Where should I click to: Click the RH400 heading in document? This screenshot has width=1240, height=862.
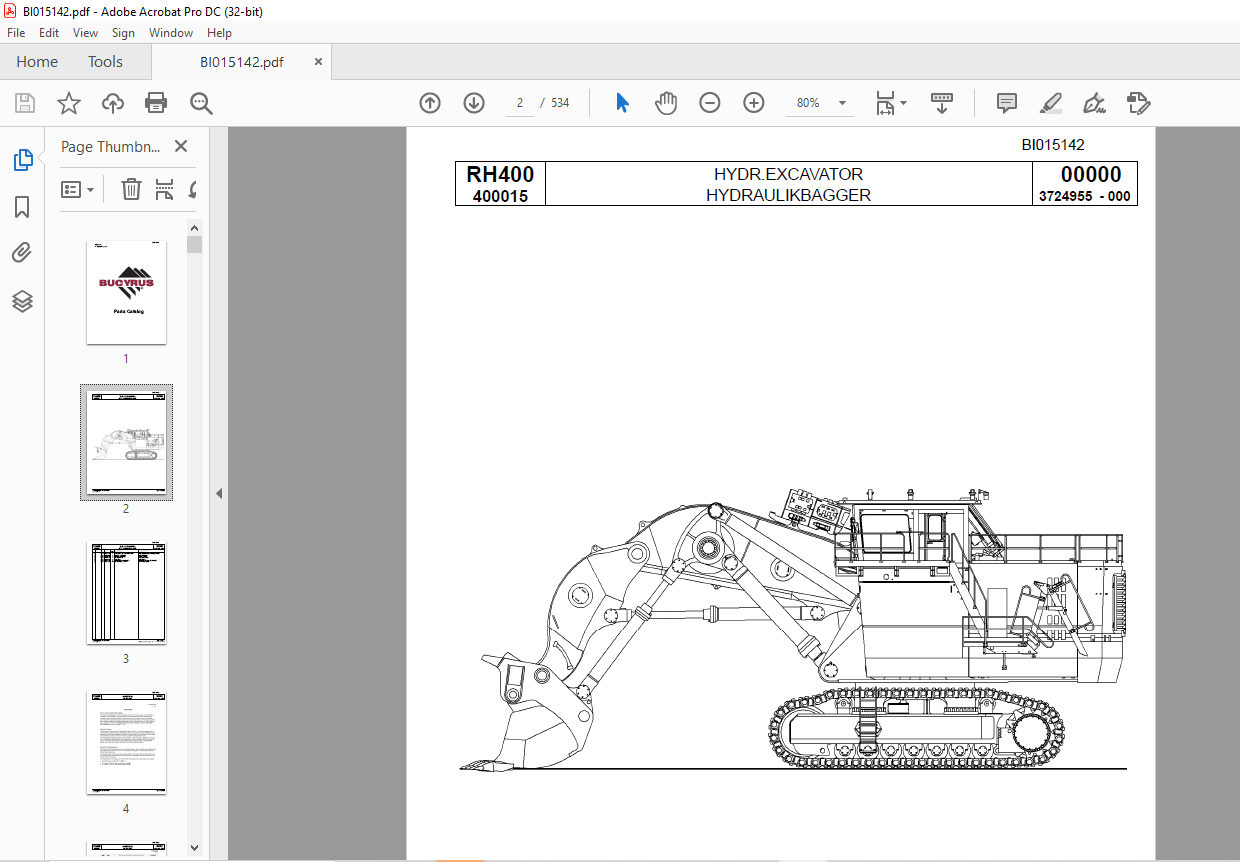[500, 175]
